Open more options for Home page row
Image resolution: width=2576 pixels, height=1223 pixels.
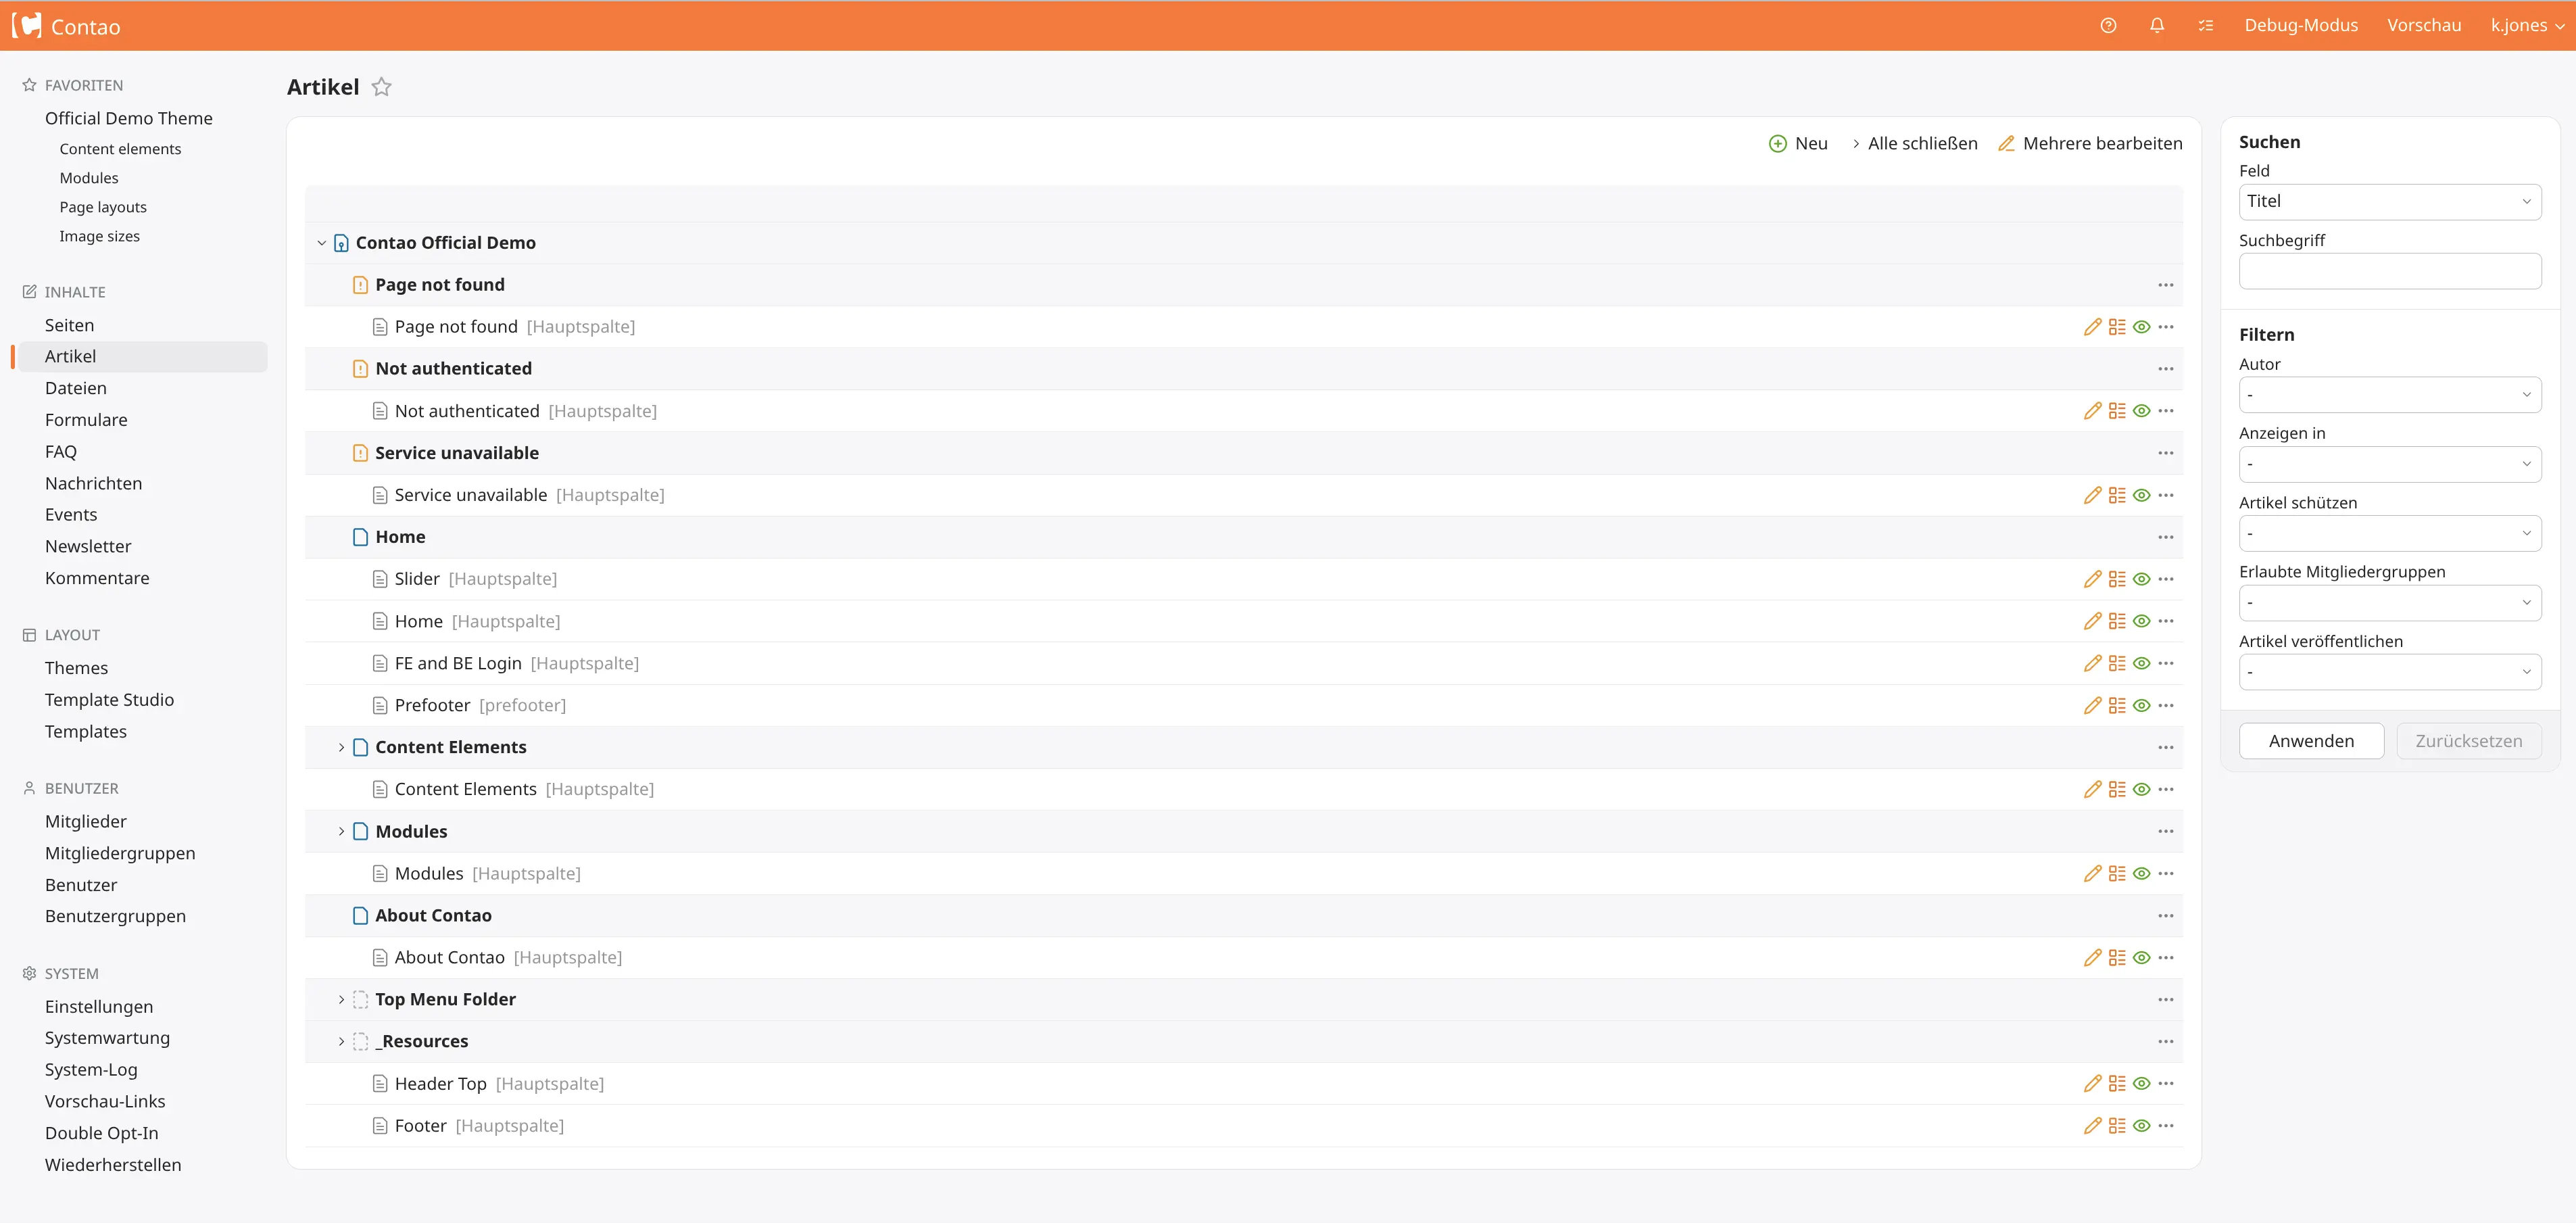2166,537
